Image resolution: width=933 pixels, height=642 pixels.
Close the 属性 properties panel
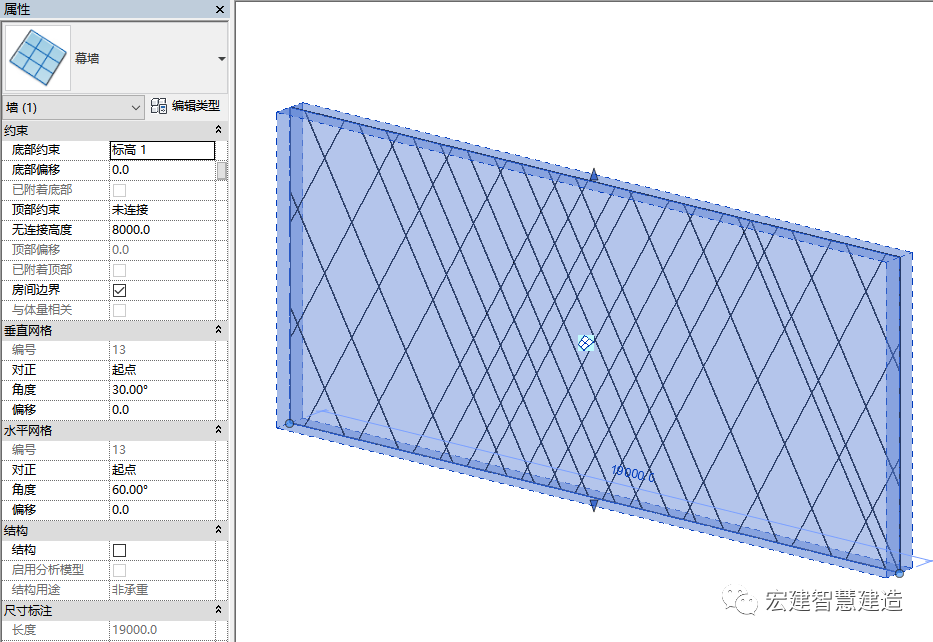click(220, 10)
